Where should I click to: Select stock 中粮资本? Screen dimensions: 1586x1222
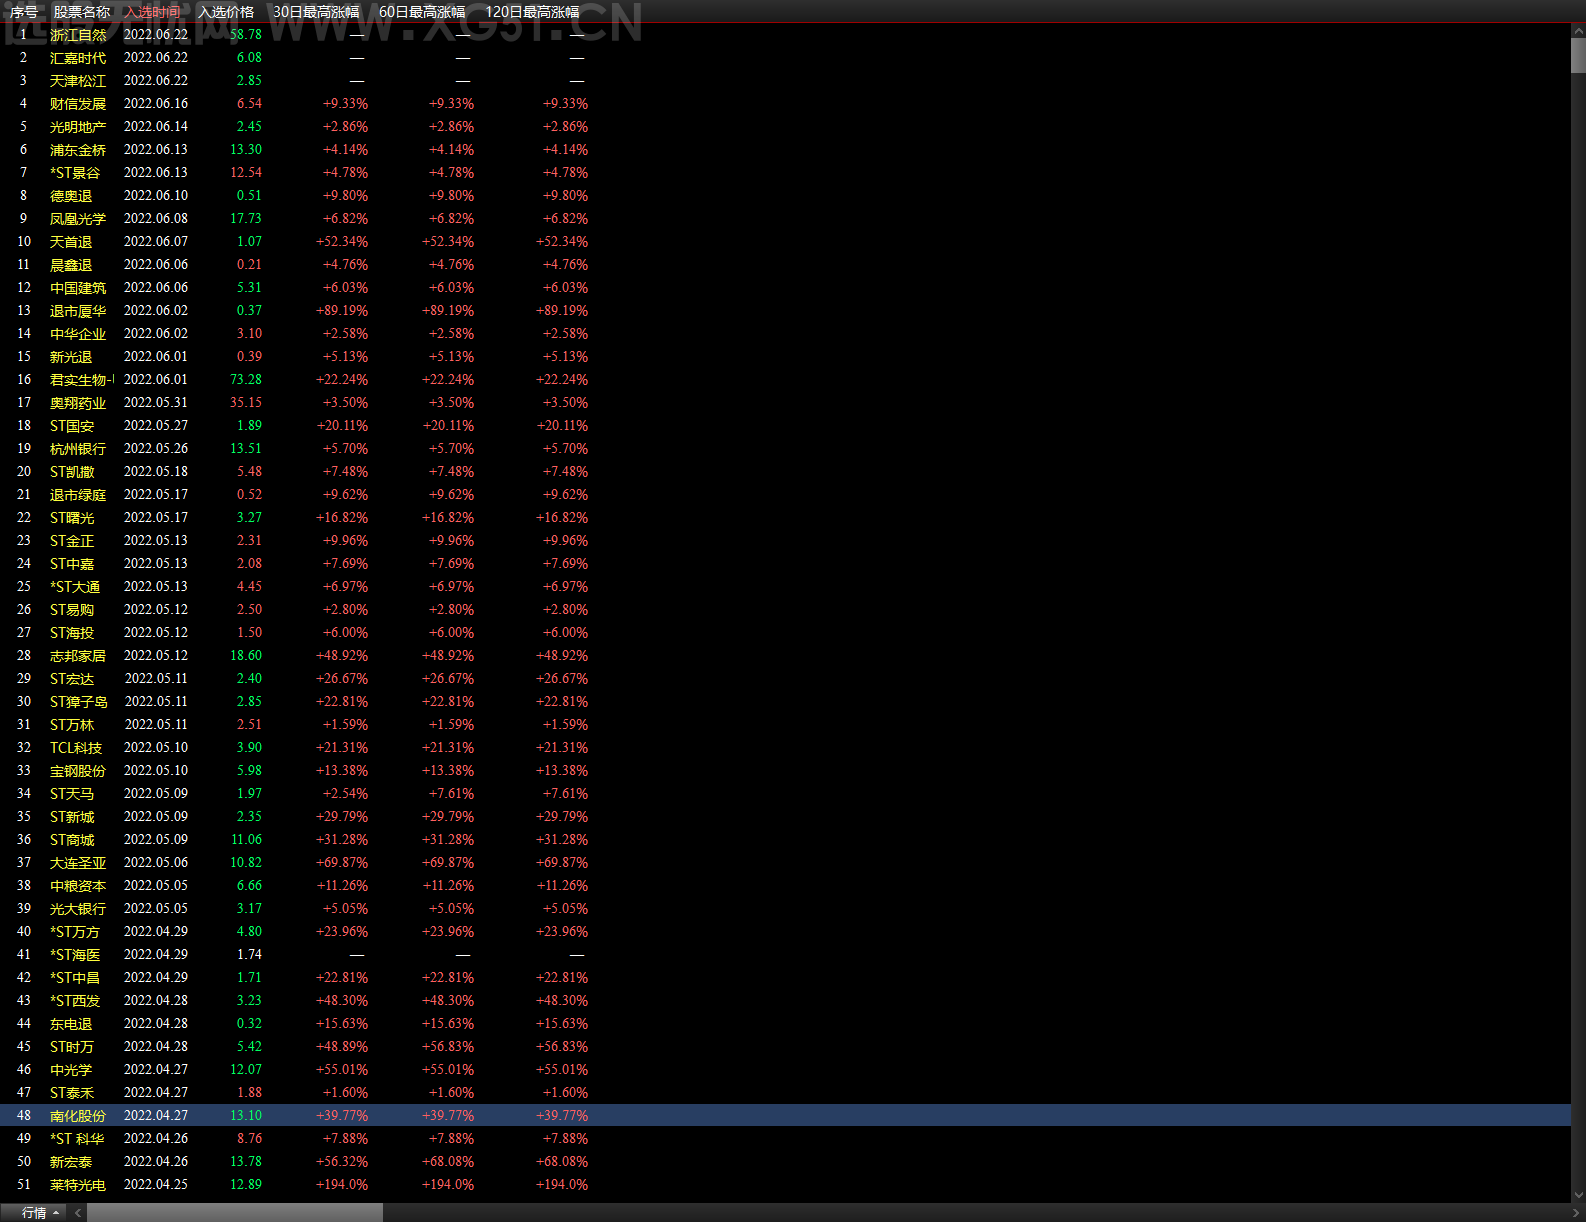(78, 886)
